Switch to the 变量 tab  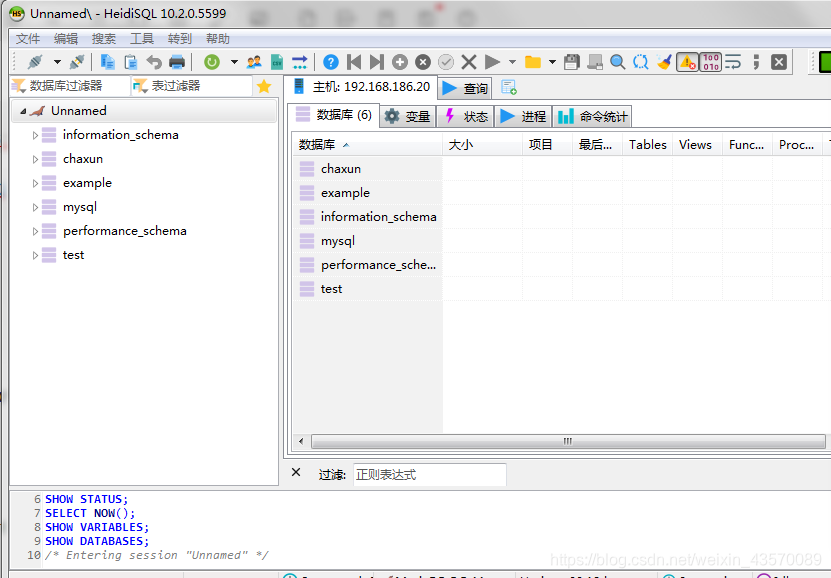point(407,117)
